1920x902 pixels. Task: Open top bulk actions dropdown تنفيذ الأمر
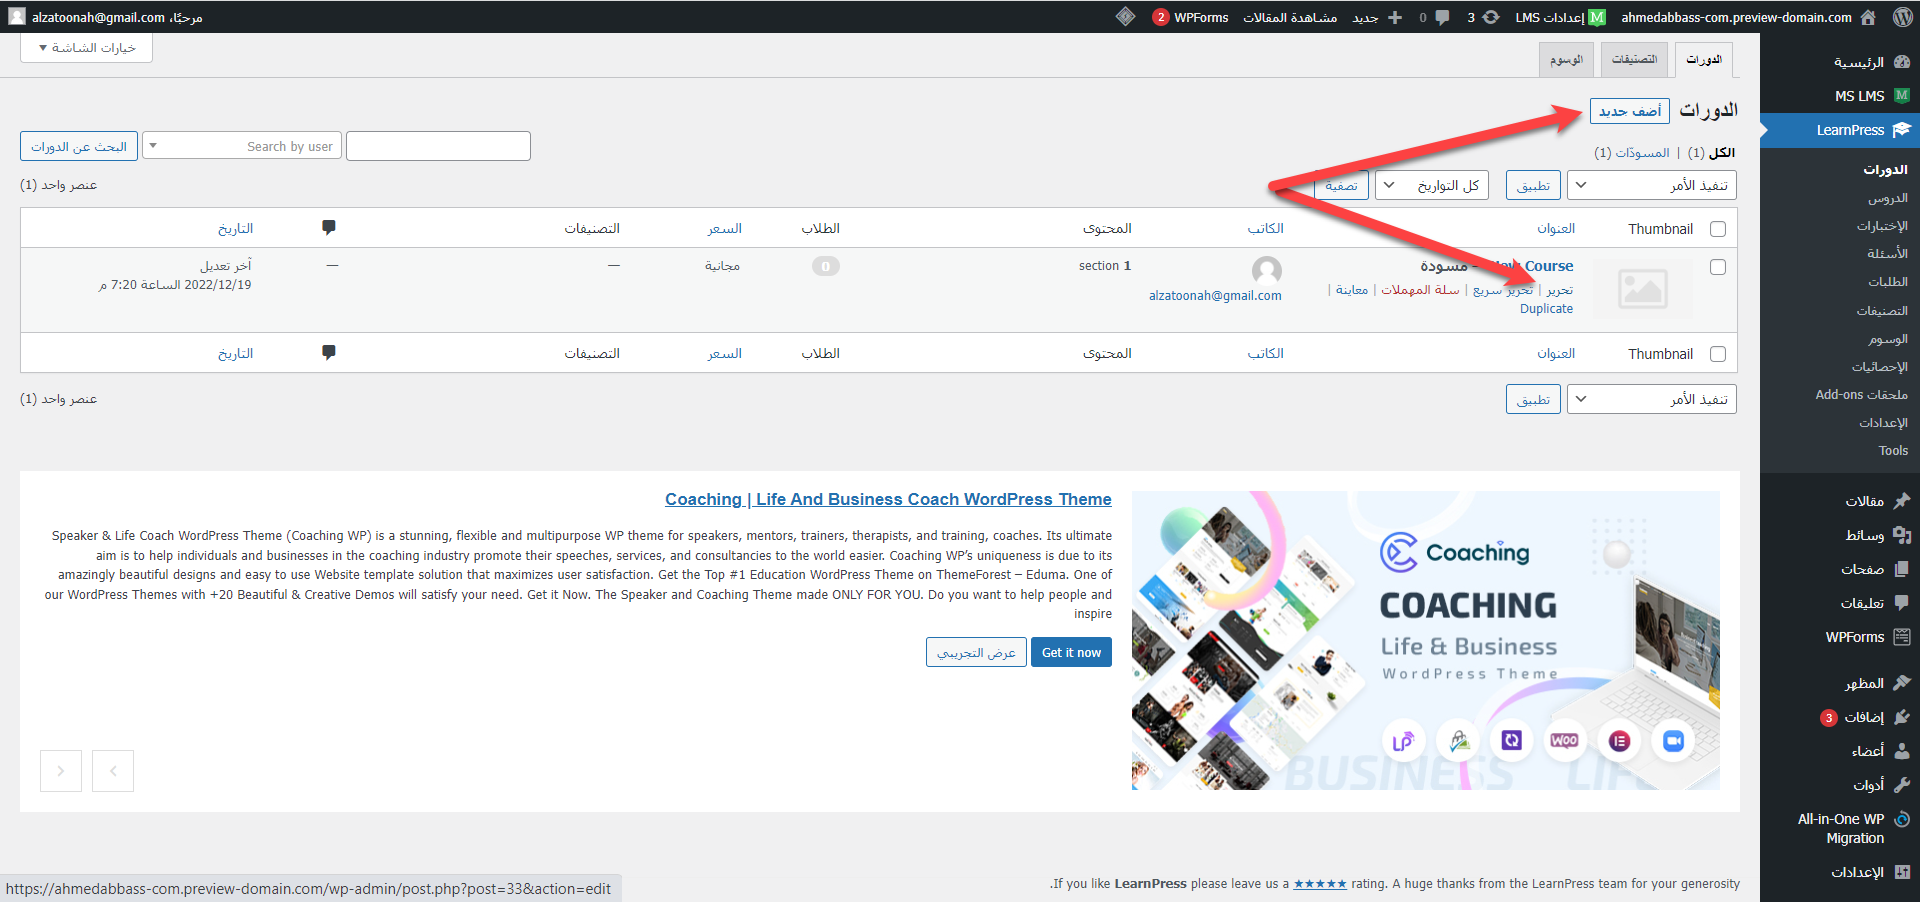(1652, 185)
